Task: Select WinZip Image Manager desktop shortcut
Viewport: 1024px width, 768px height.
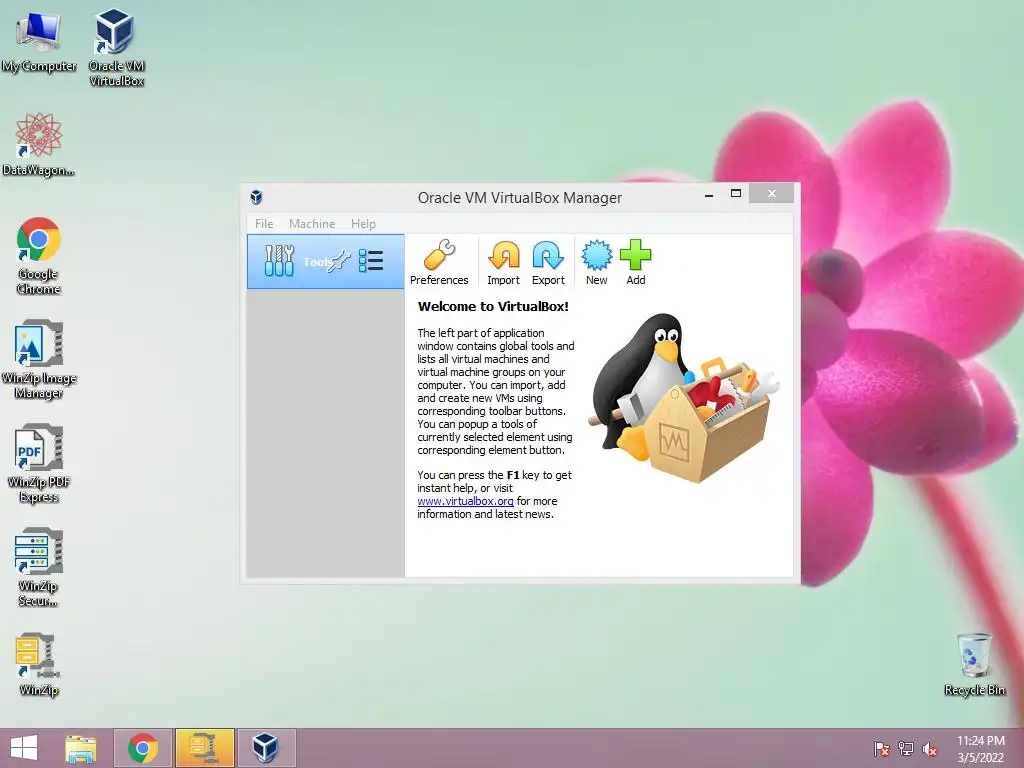Action: [x=39, y=359]
